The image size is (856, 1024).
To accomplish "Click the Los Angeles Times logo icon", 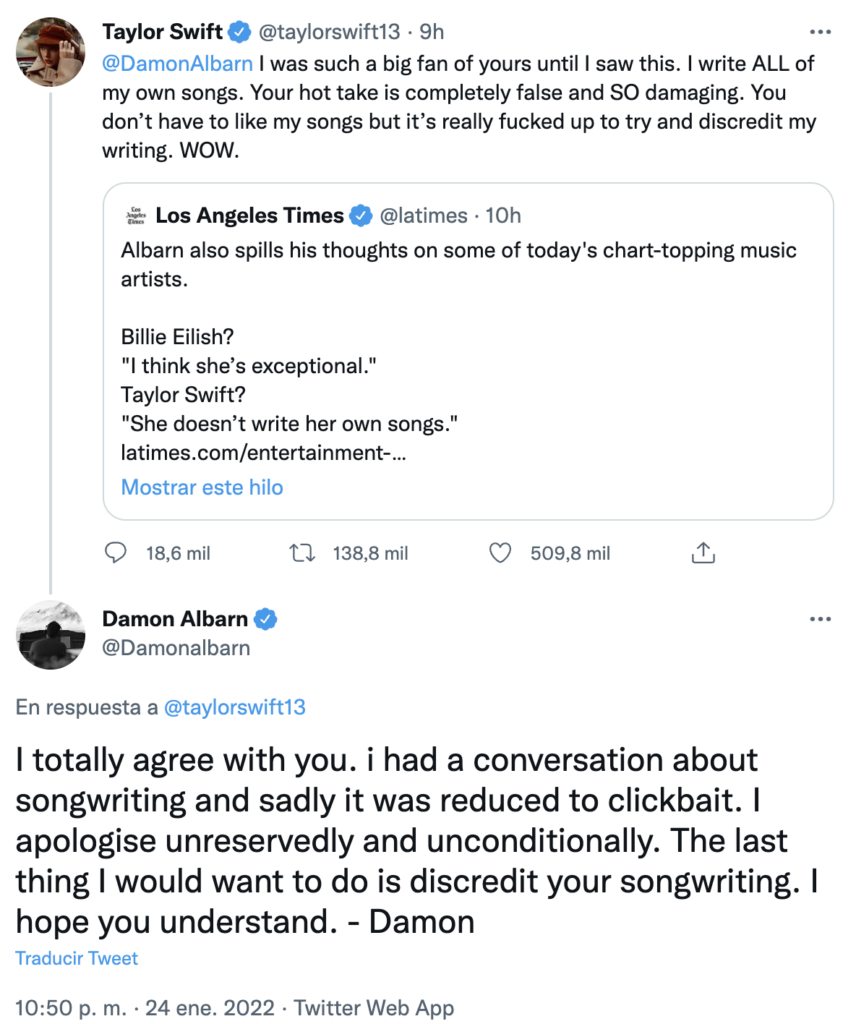I will coord(134,215).
